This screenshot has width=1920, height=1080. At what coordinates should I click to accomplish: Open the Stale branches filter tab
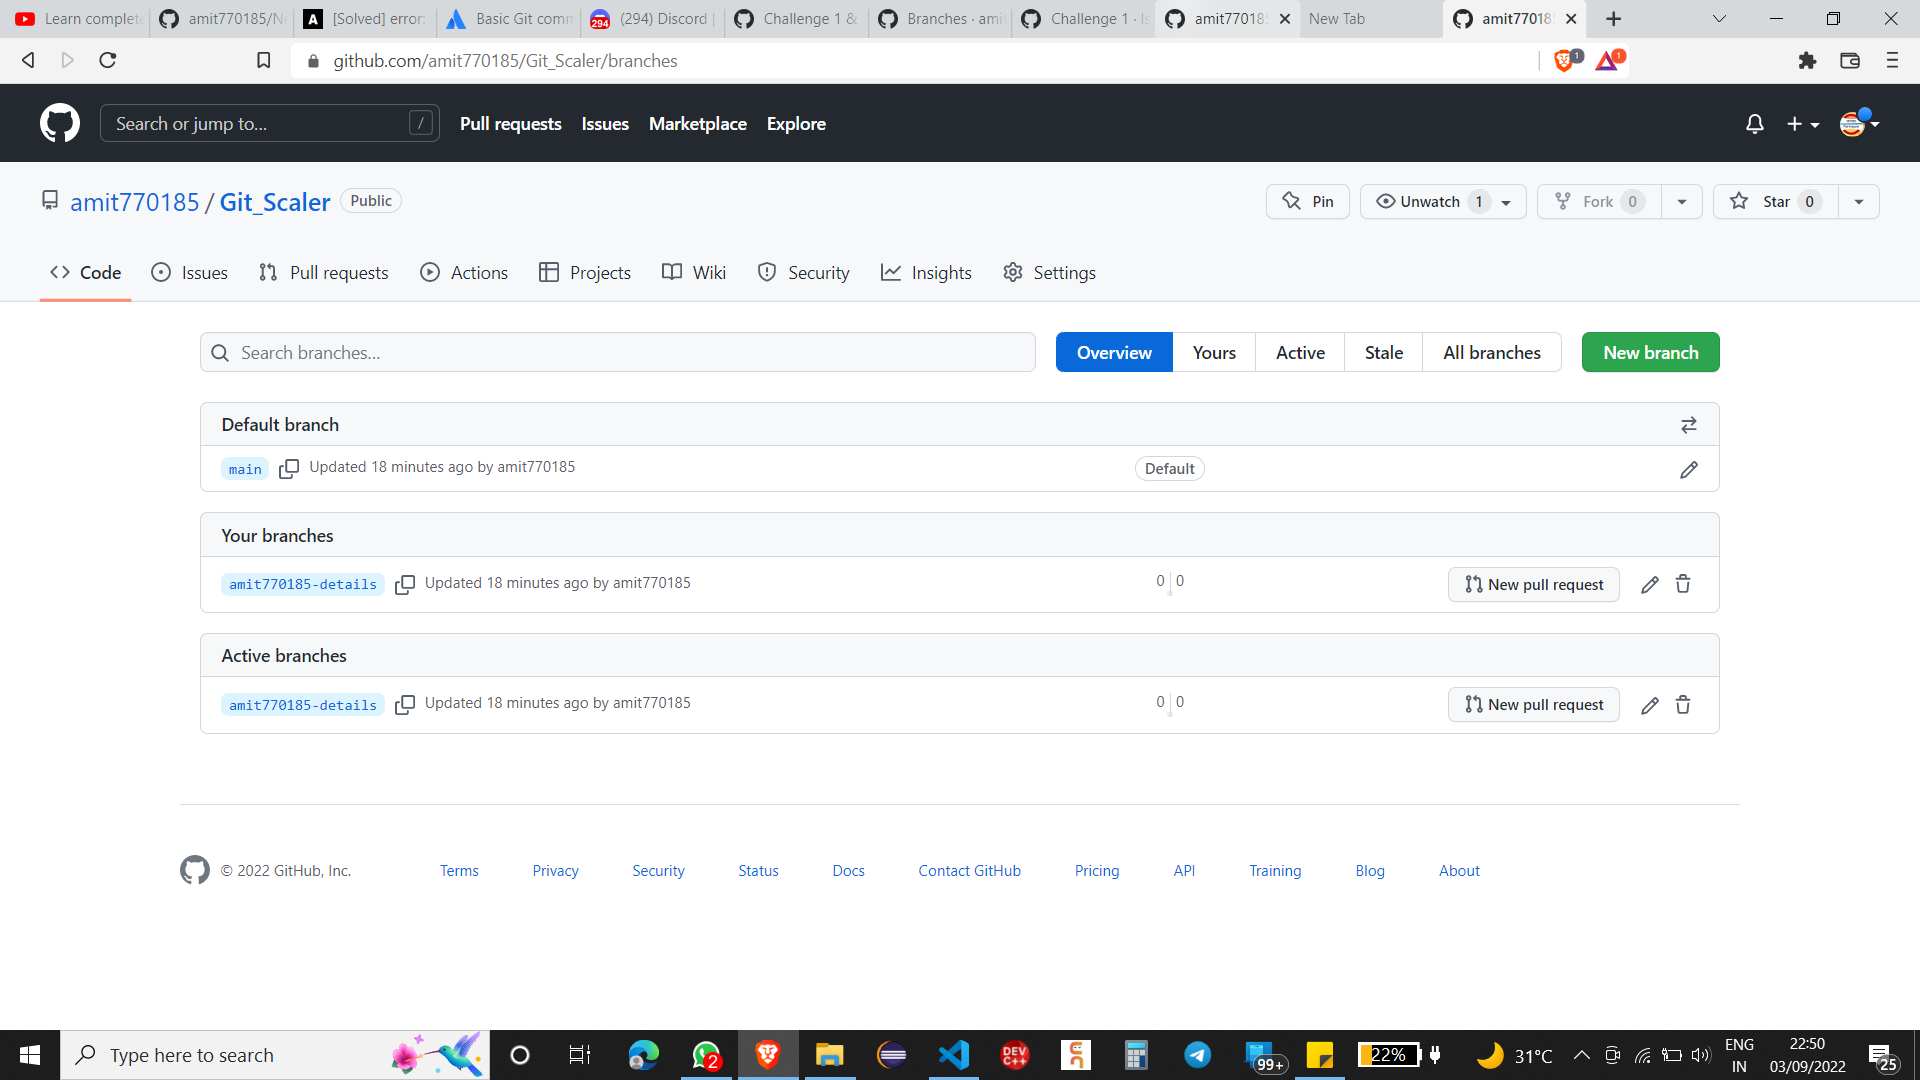[1383, 352]
